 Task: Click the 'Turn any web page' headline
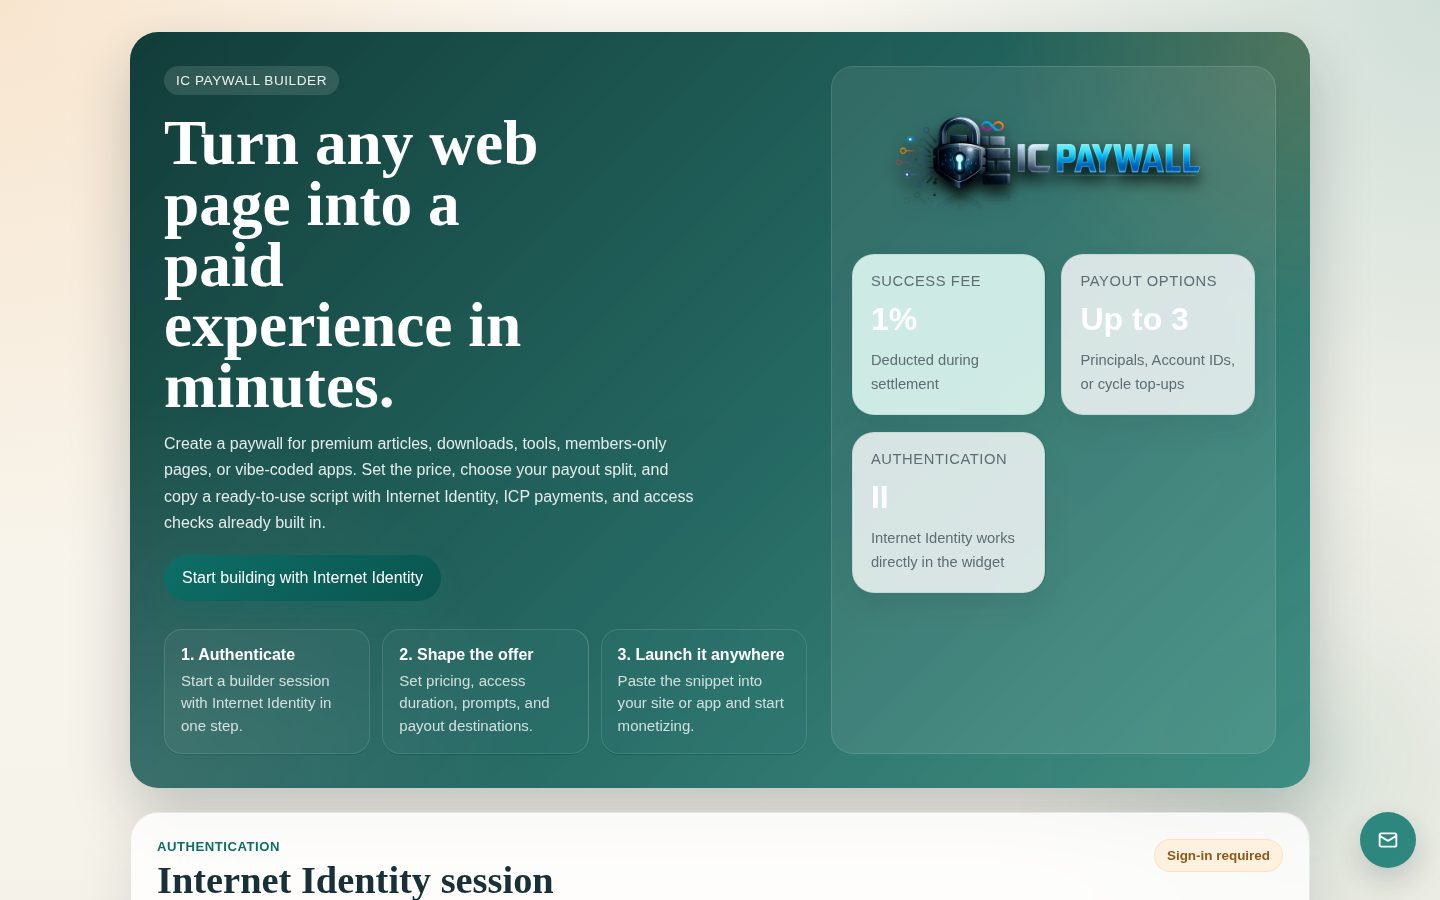[x=351, y=264]
